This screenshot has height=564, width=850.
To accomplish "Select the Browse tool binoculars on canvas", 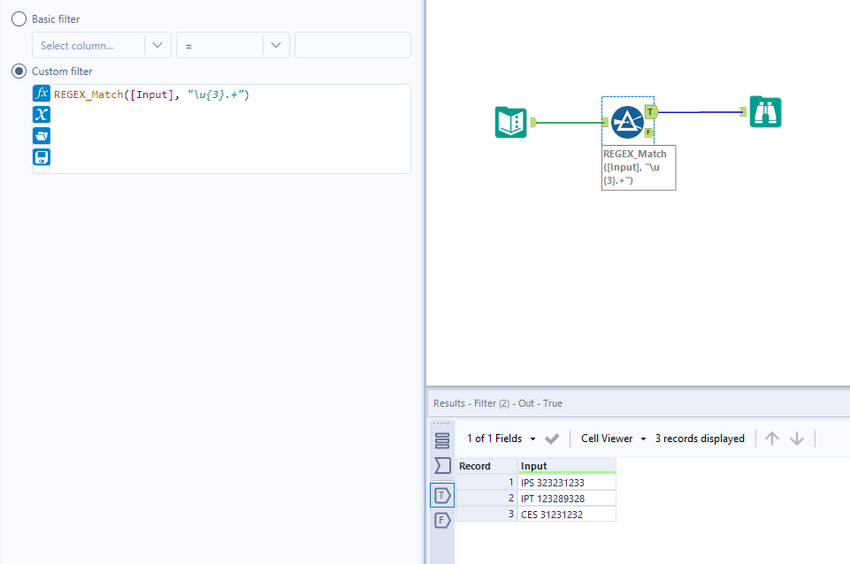I will 765,112.
